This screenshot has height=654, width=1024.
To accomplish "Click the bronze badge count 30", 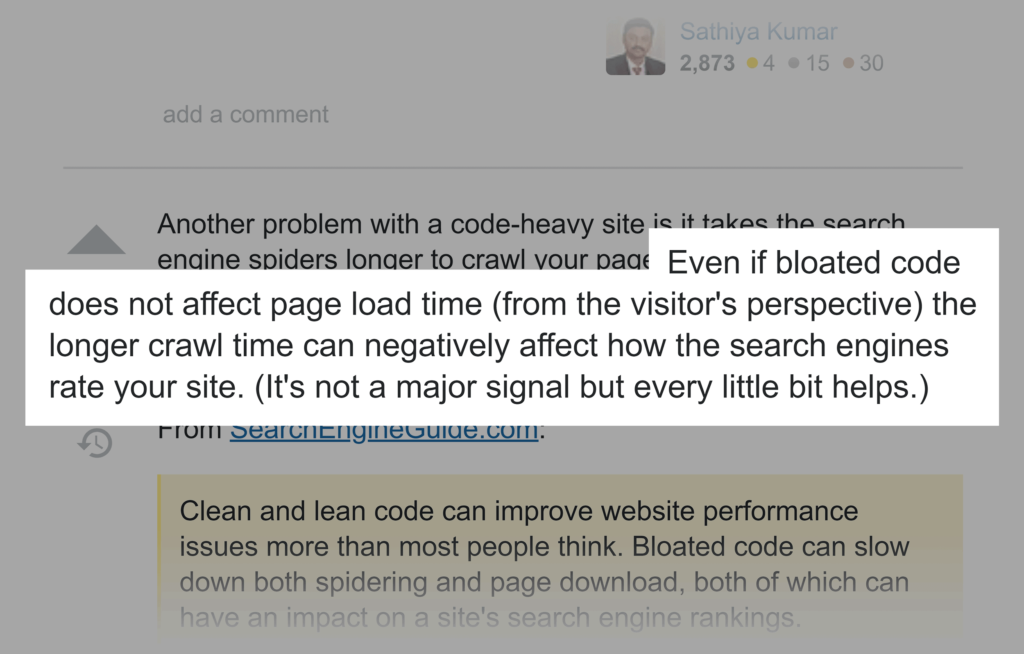I will click(871, 63).
